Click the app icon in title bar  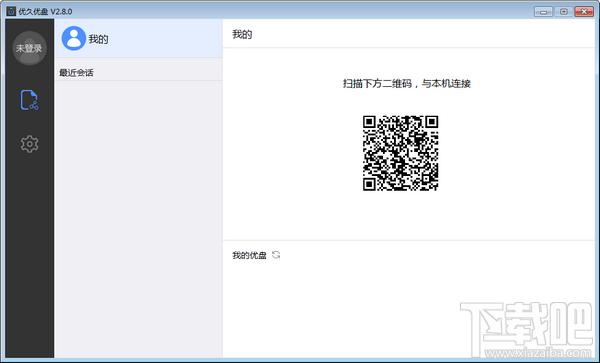11,11
